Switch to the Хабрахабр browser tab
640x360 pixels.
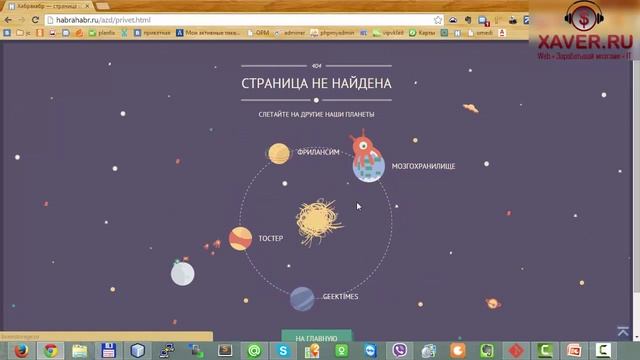point(49,6)
